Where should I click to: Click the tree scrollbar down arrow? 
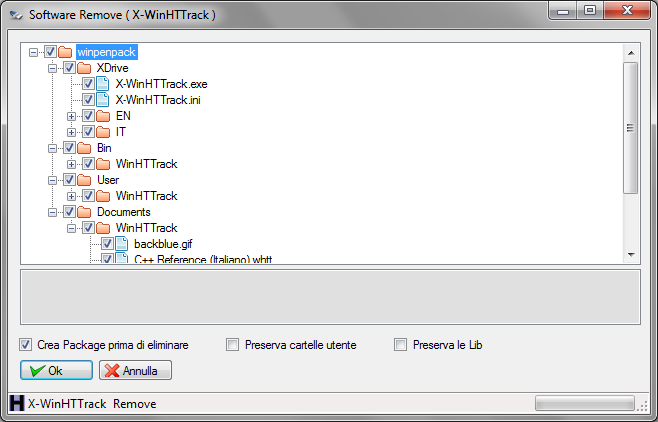click(x=631, y=255)
